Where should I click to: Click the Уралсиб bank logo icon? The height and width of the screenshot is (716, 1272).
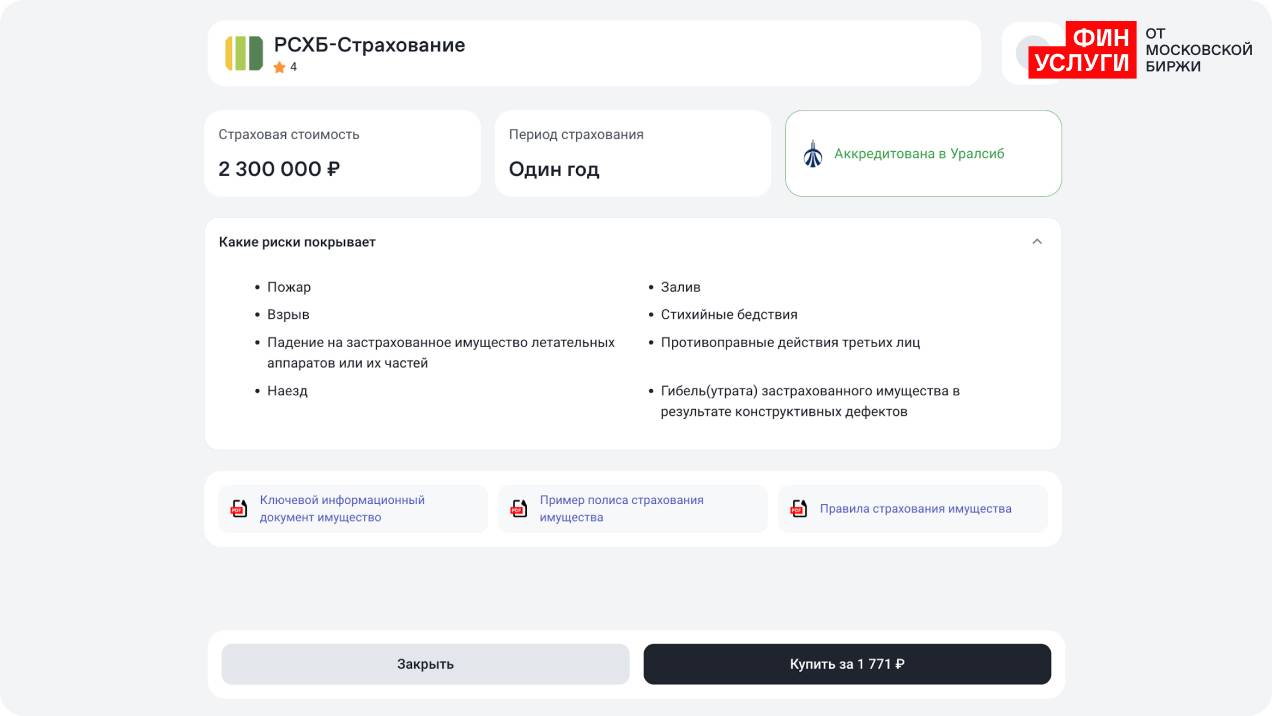pyautogui.click(x=813, y=154)
